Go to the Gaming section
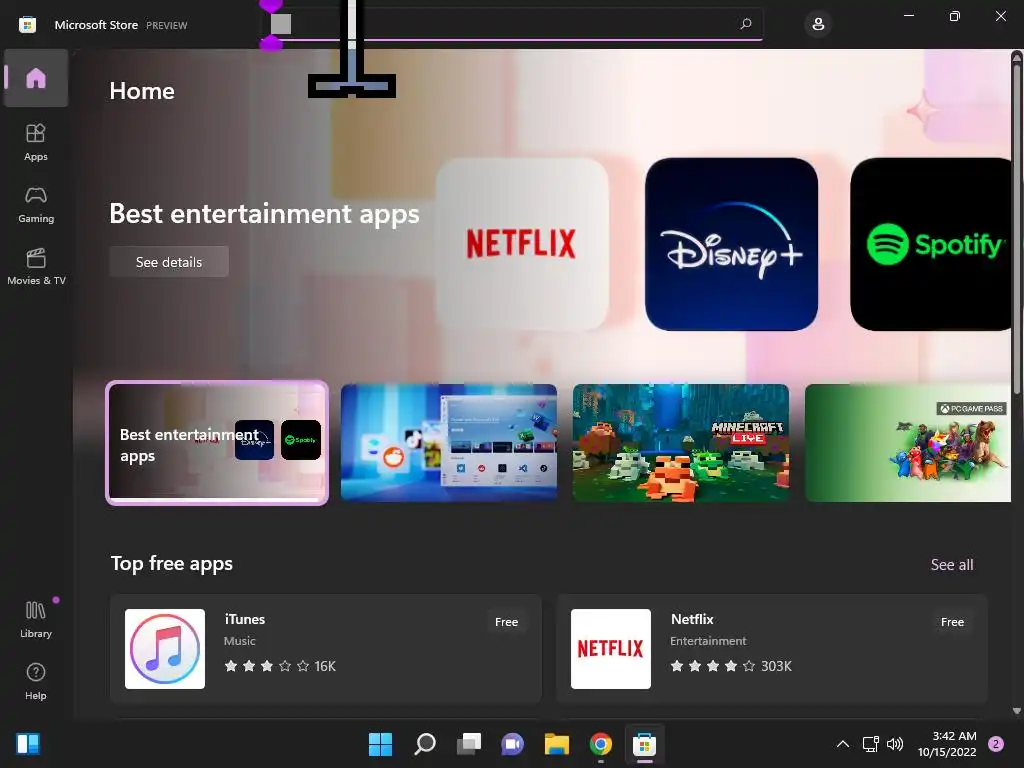The image size is (1024, 768). 36,205
